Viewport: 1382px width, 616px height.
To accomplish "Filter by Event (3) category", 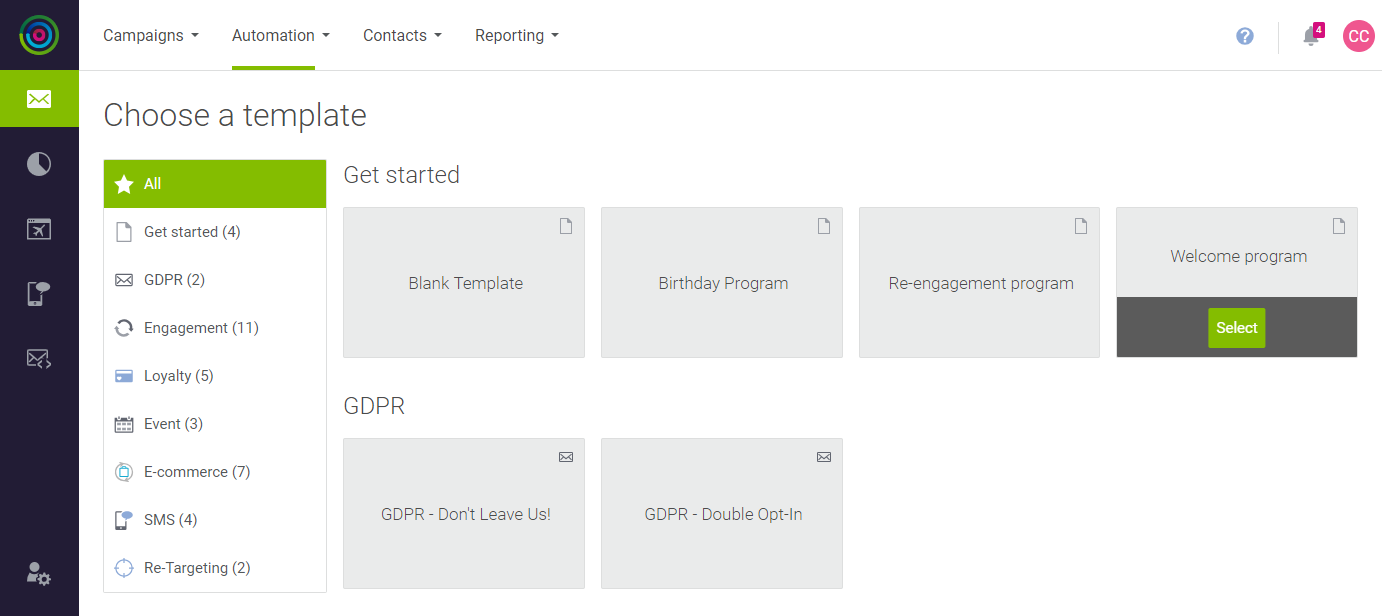I will [x=215, y=424].
